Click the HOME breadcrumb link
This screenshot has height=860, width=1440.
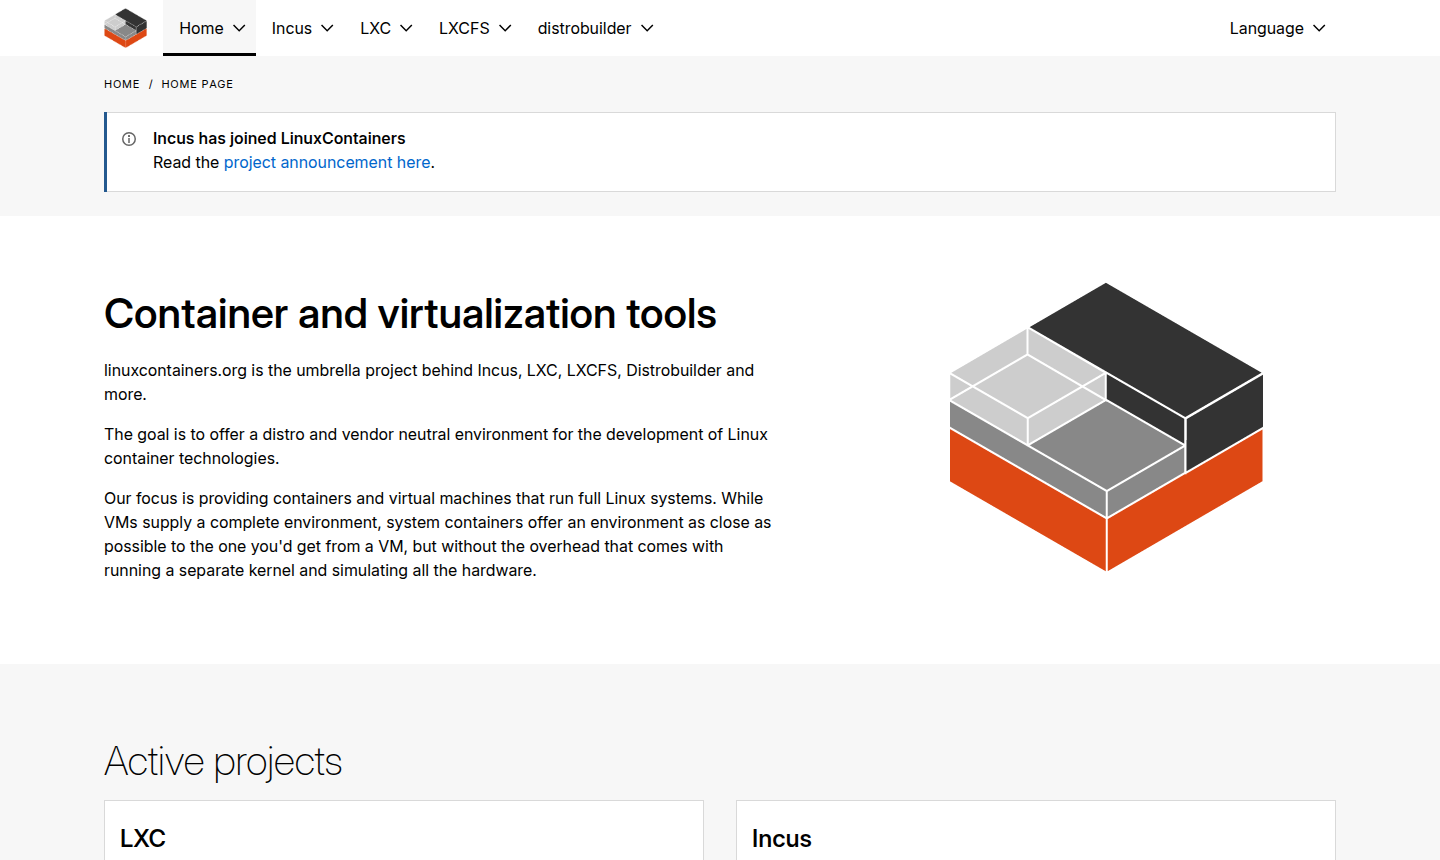pyautogui.click(x=122, y=84)
